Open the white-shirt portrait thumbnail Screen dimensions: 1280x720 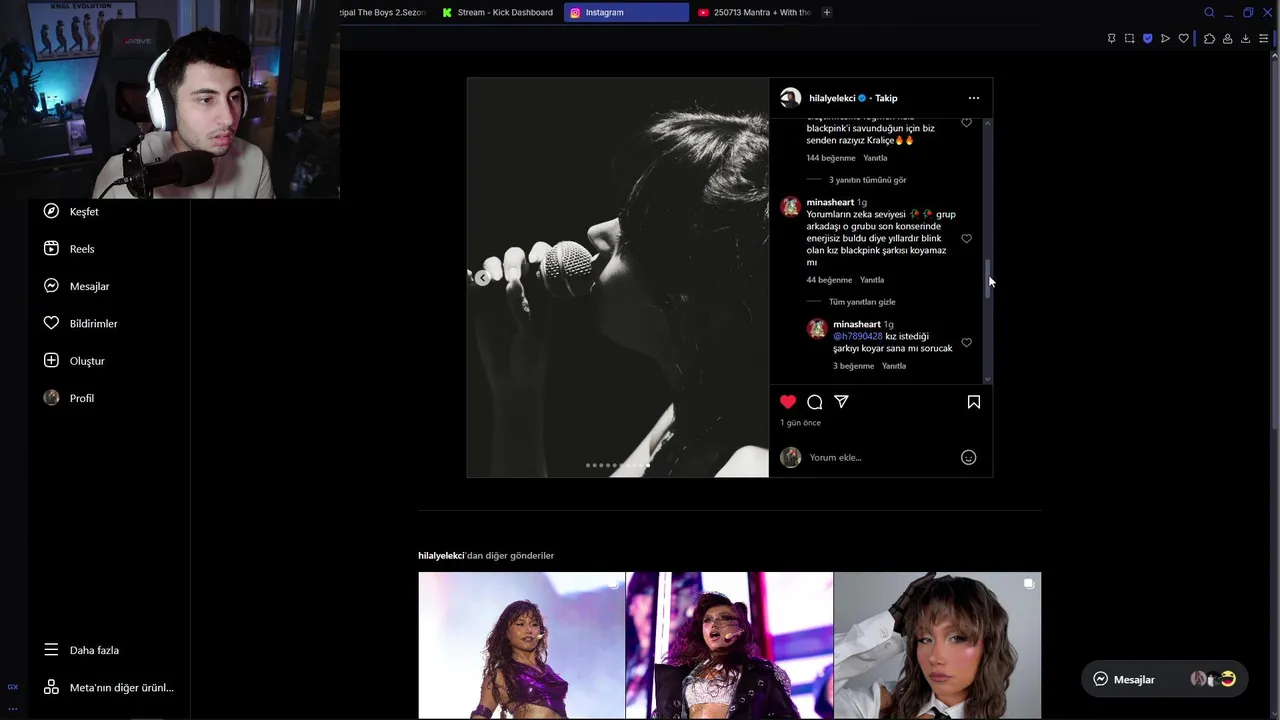tap(937, 645)
